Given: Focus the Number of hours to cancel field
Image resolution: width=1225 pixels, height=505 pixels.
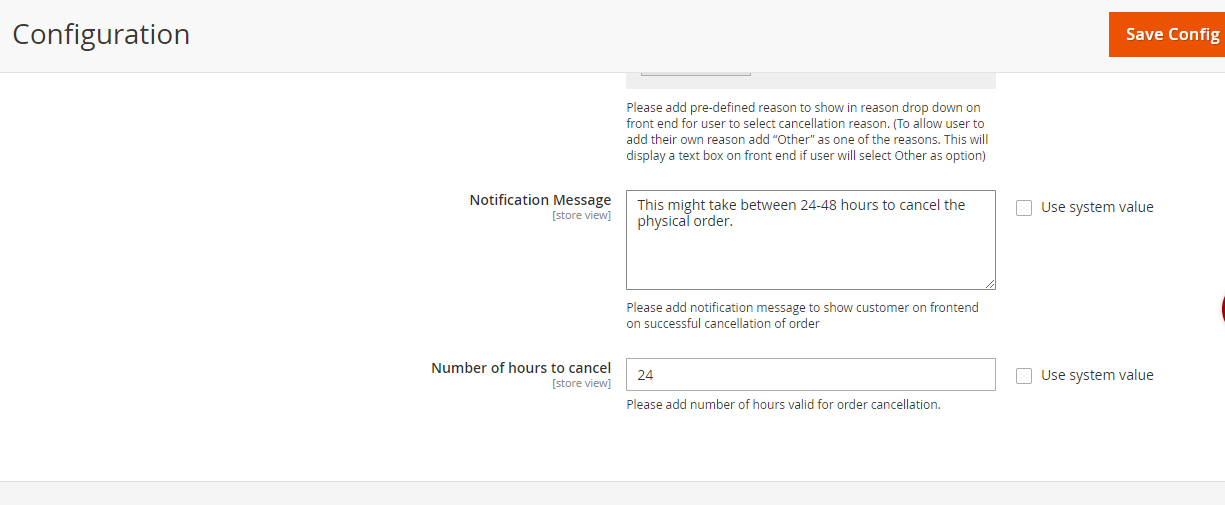Looking at the screenshot, I should point(810,375).
